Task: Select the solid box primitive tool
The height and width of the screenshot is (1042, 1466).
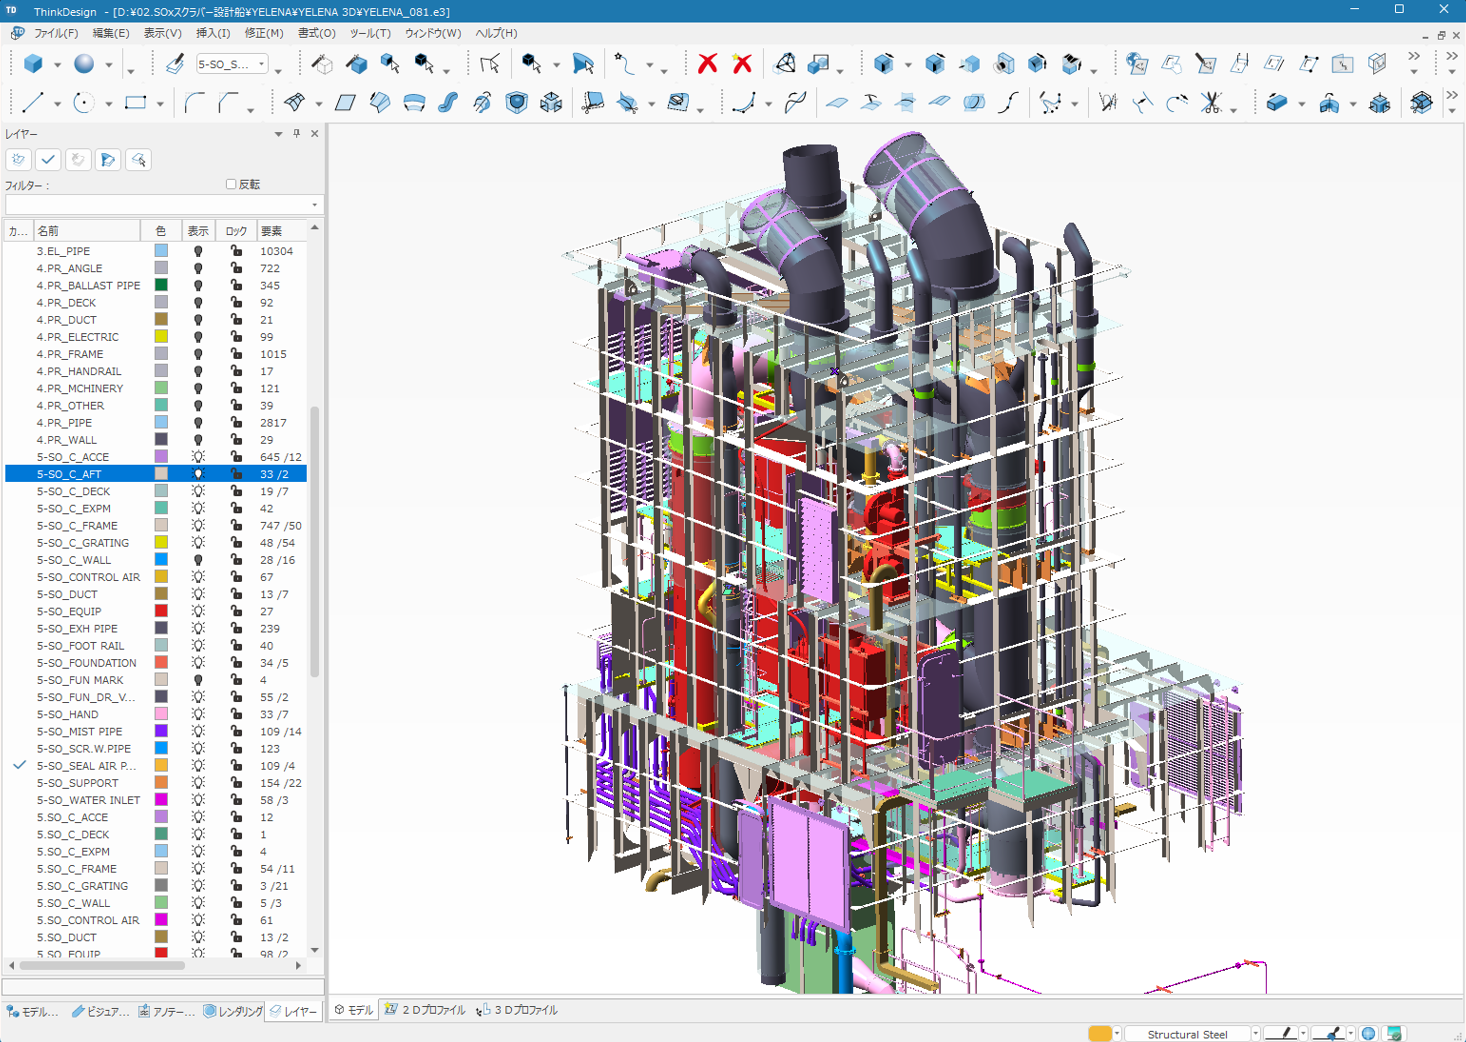Action: (x=33, y=64)
